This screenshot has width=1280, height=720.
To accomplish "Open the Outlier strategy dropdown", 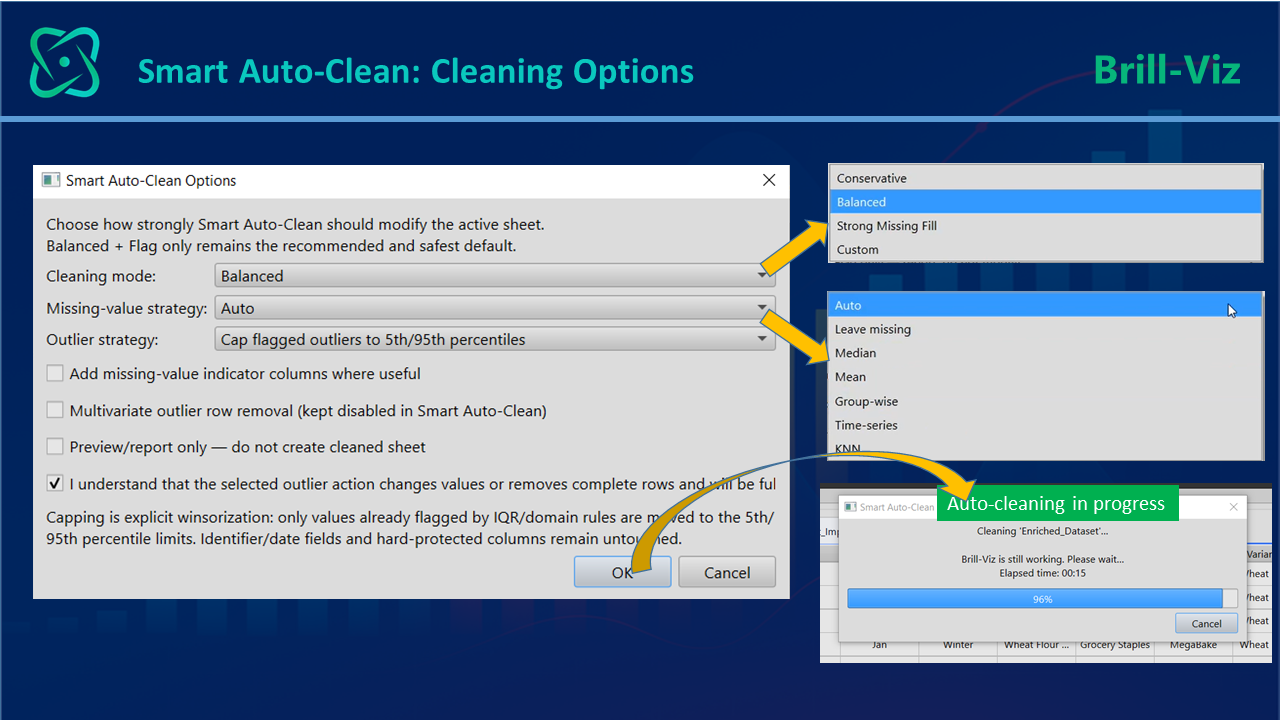I will pos(495,340).
